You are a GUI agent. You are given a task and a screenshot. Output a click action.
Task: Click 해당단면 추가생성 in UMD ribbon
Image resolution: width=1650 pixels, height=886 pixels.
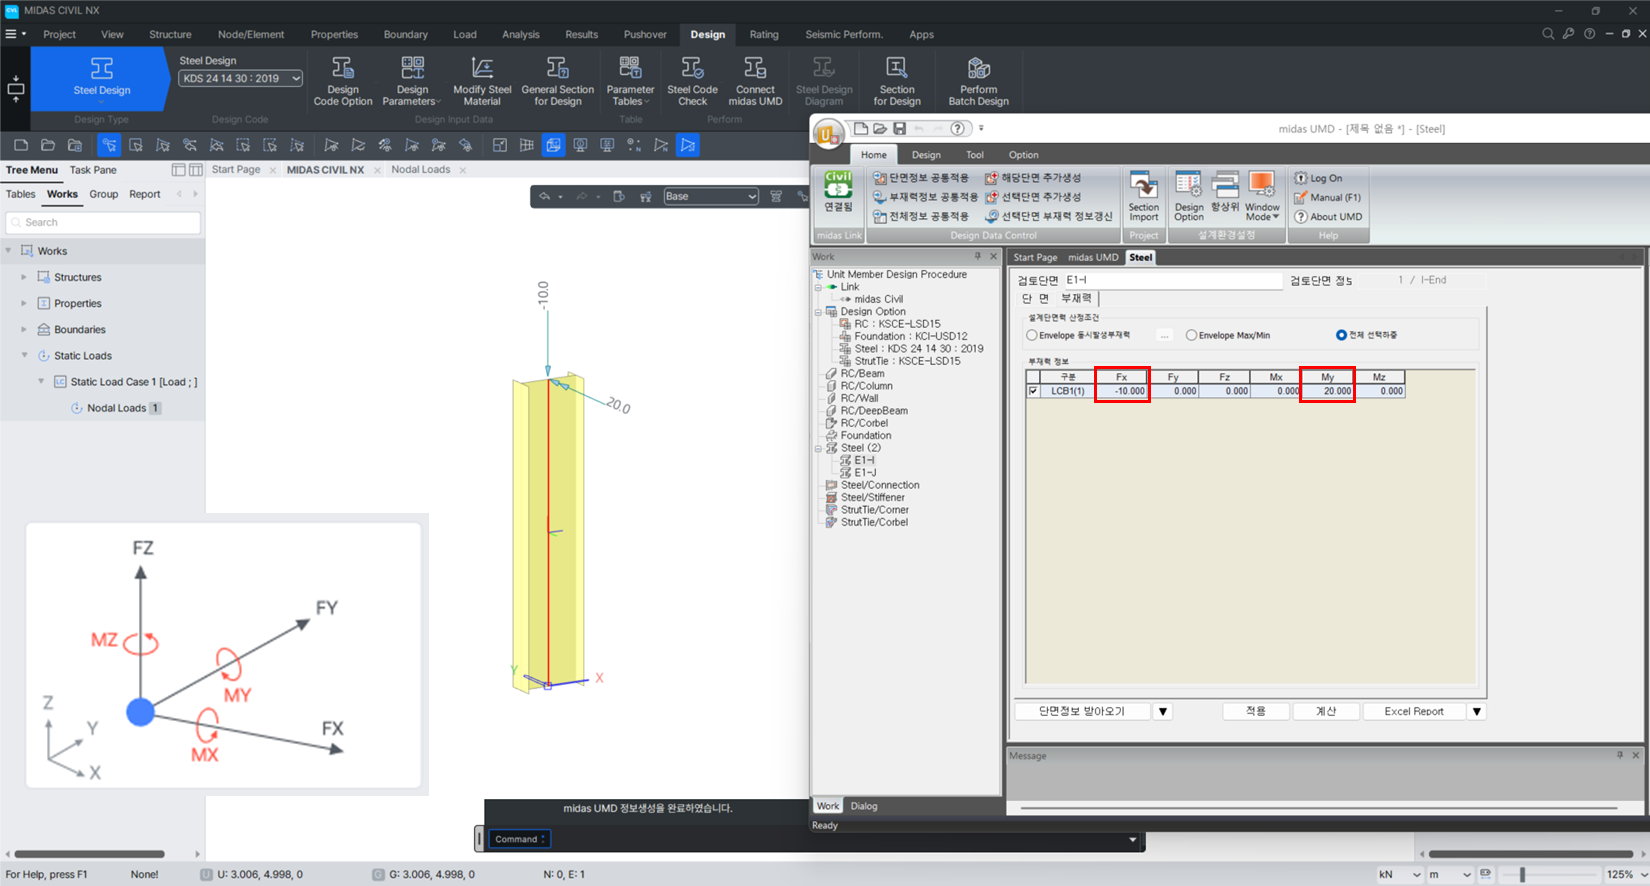[1033, 178]
